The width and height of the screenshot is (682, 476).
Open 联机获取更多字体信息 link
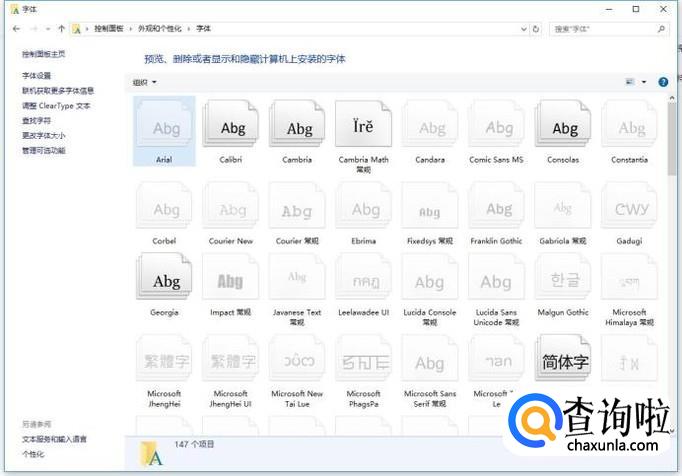point(58,91)
